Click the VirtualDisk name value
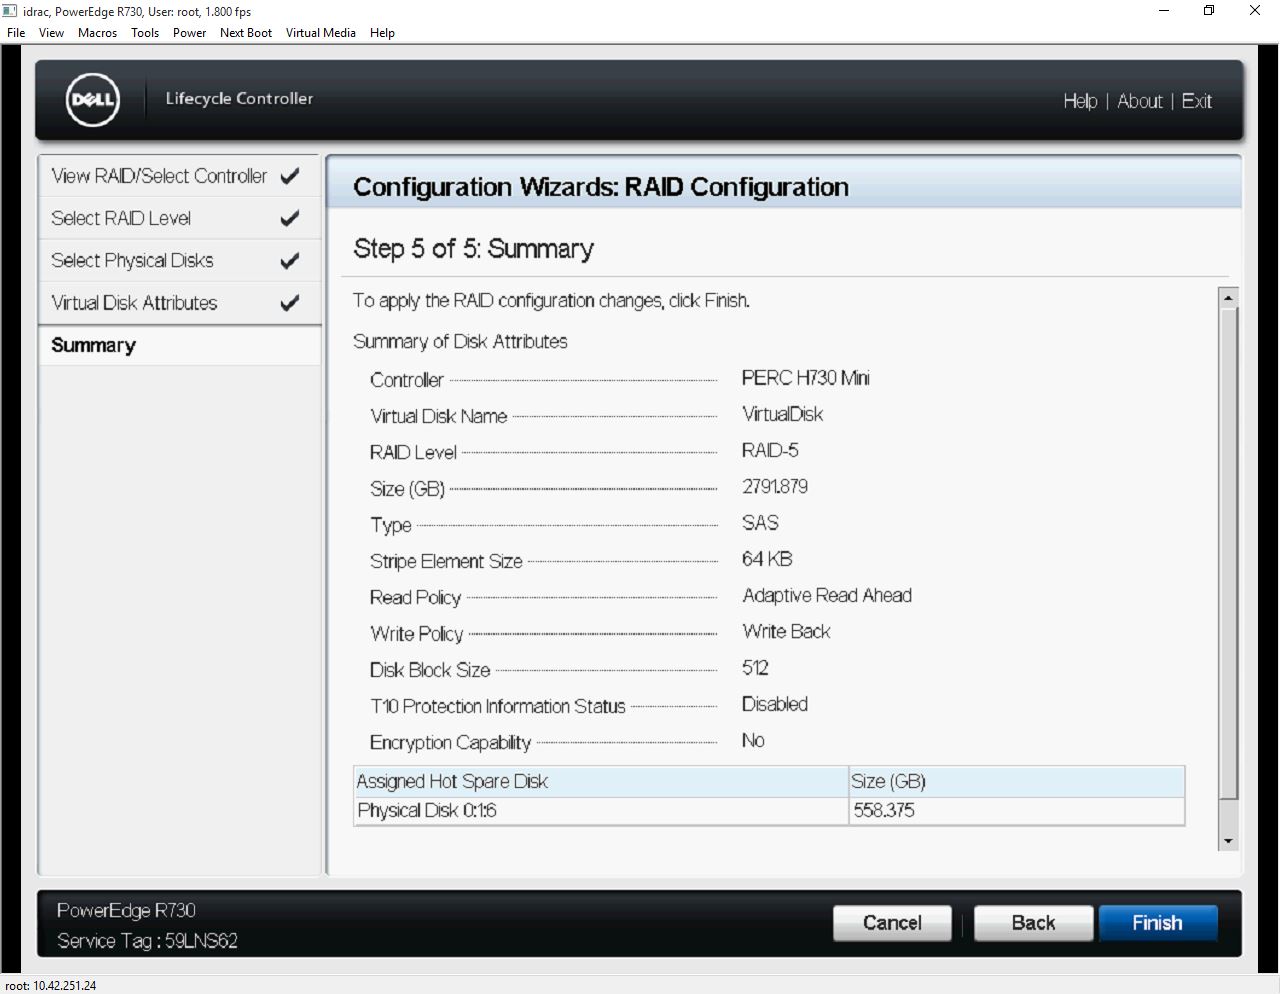This screenshot has width=1280, height=994. tap(783, 414)
